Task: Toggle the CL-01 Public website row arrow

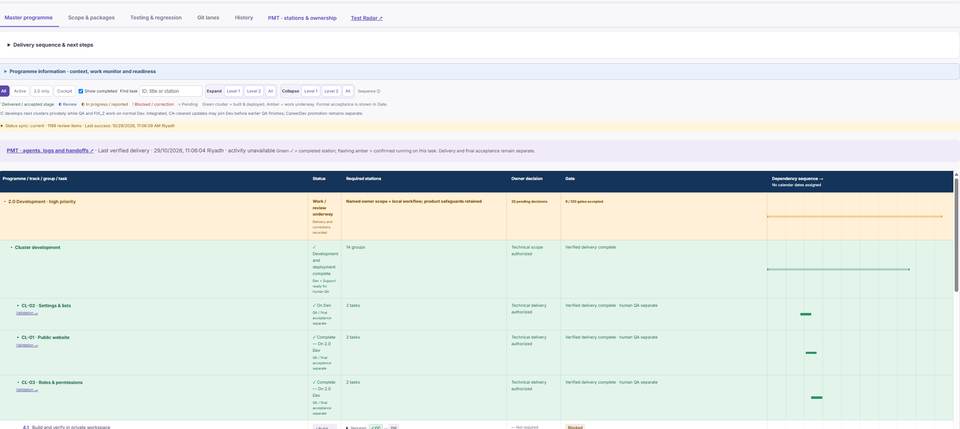Action: pos(18,337)
